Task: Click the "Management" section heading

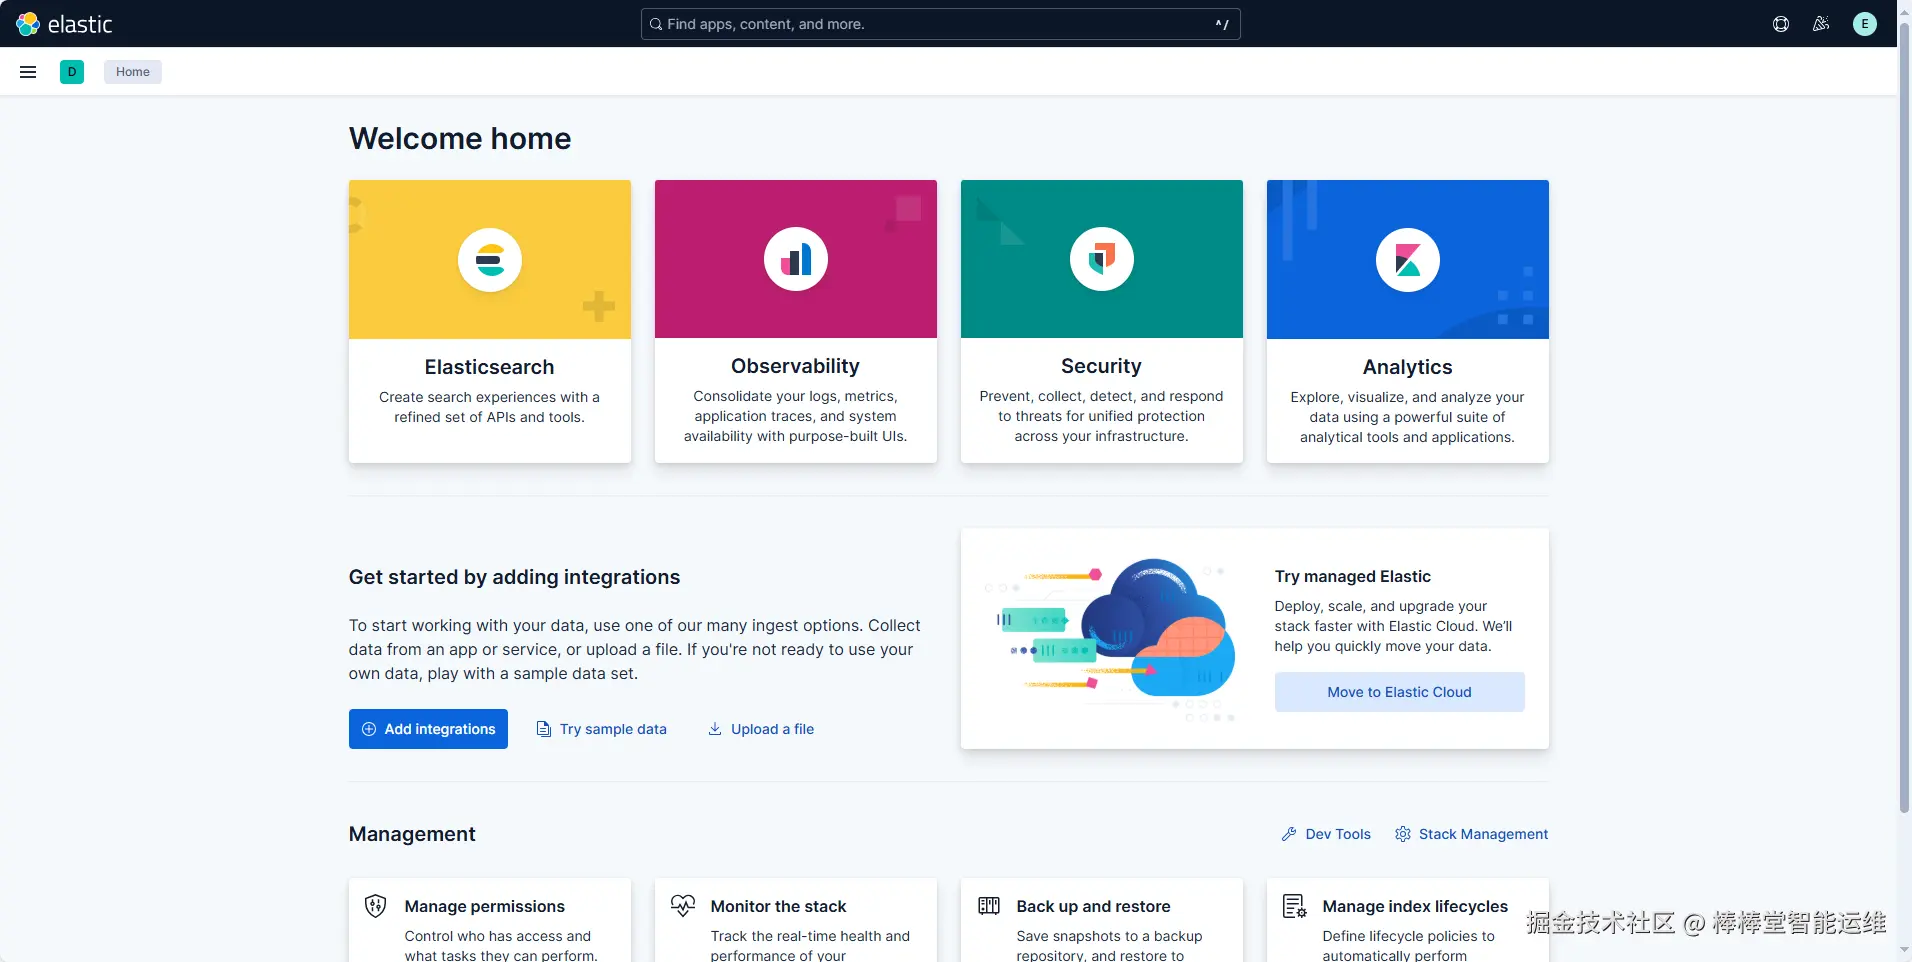Action: [x=412, y=834]
